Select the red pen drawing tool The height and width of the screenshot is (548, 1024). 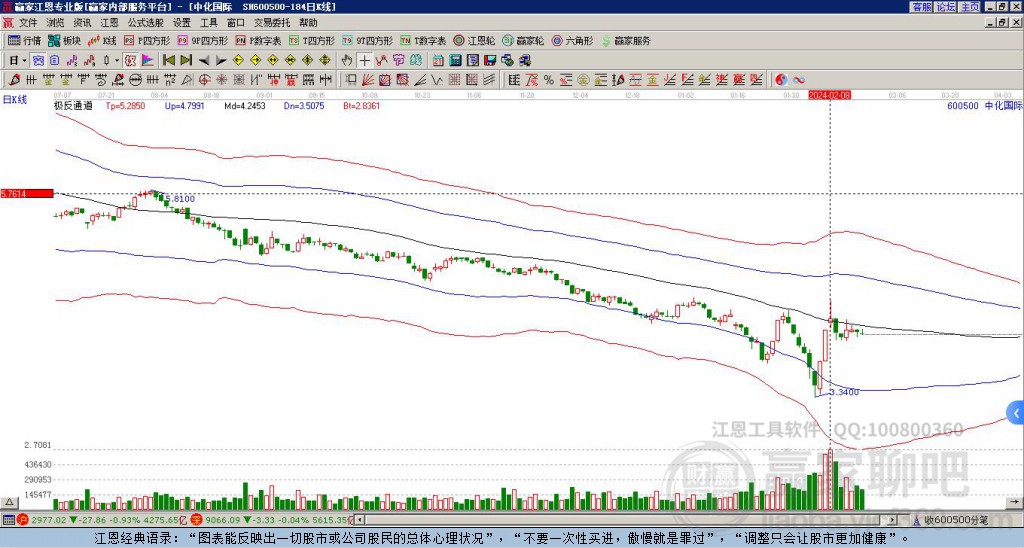[x=13, y=80]
